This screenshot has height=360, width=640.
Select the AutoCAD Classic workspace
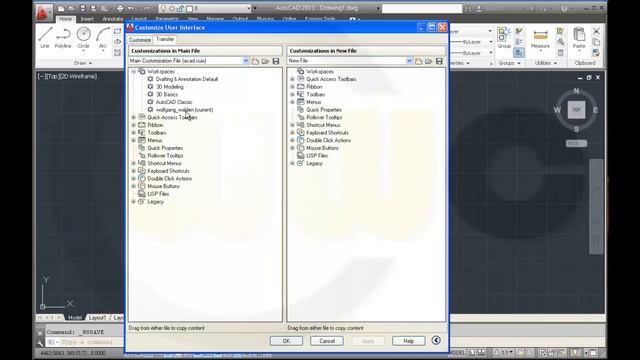click(173, 102)
